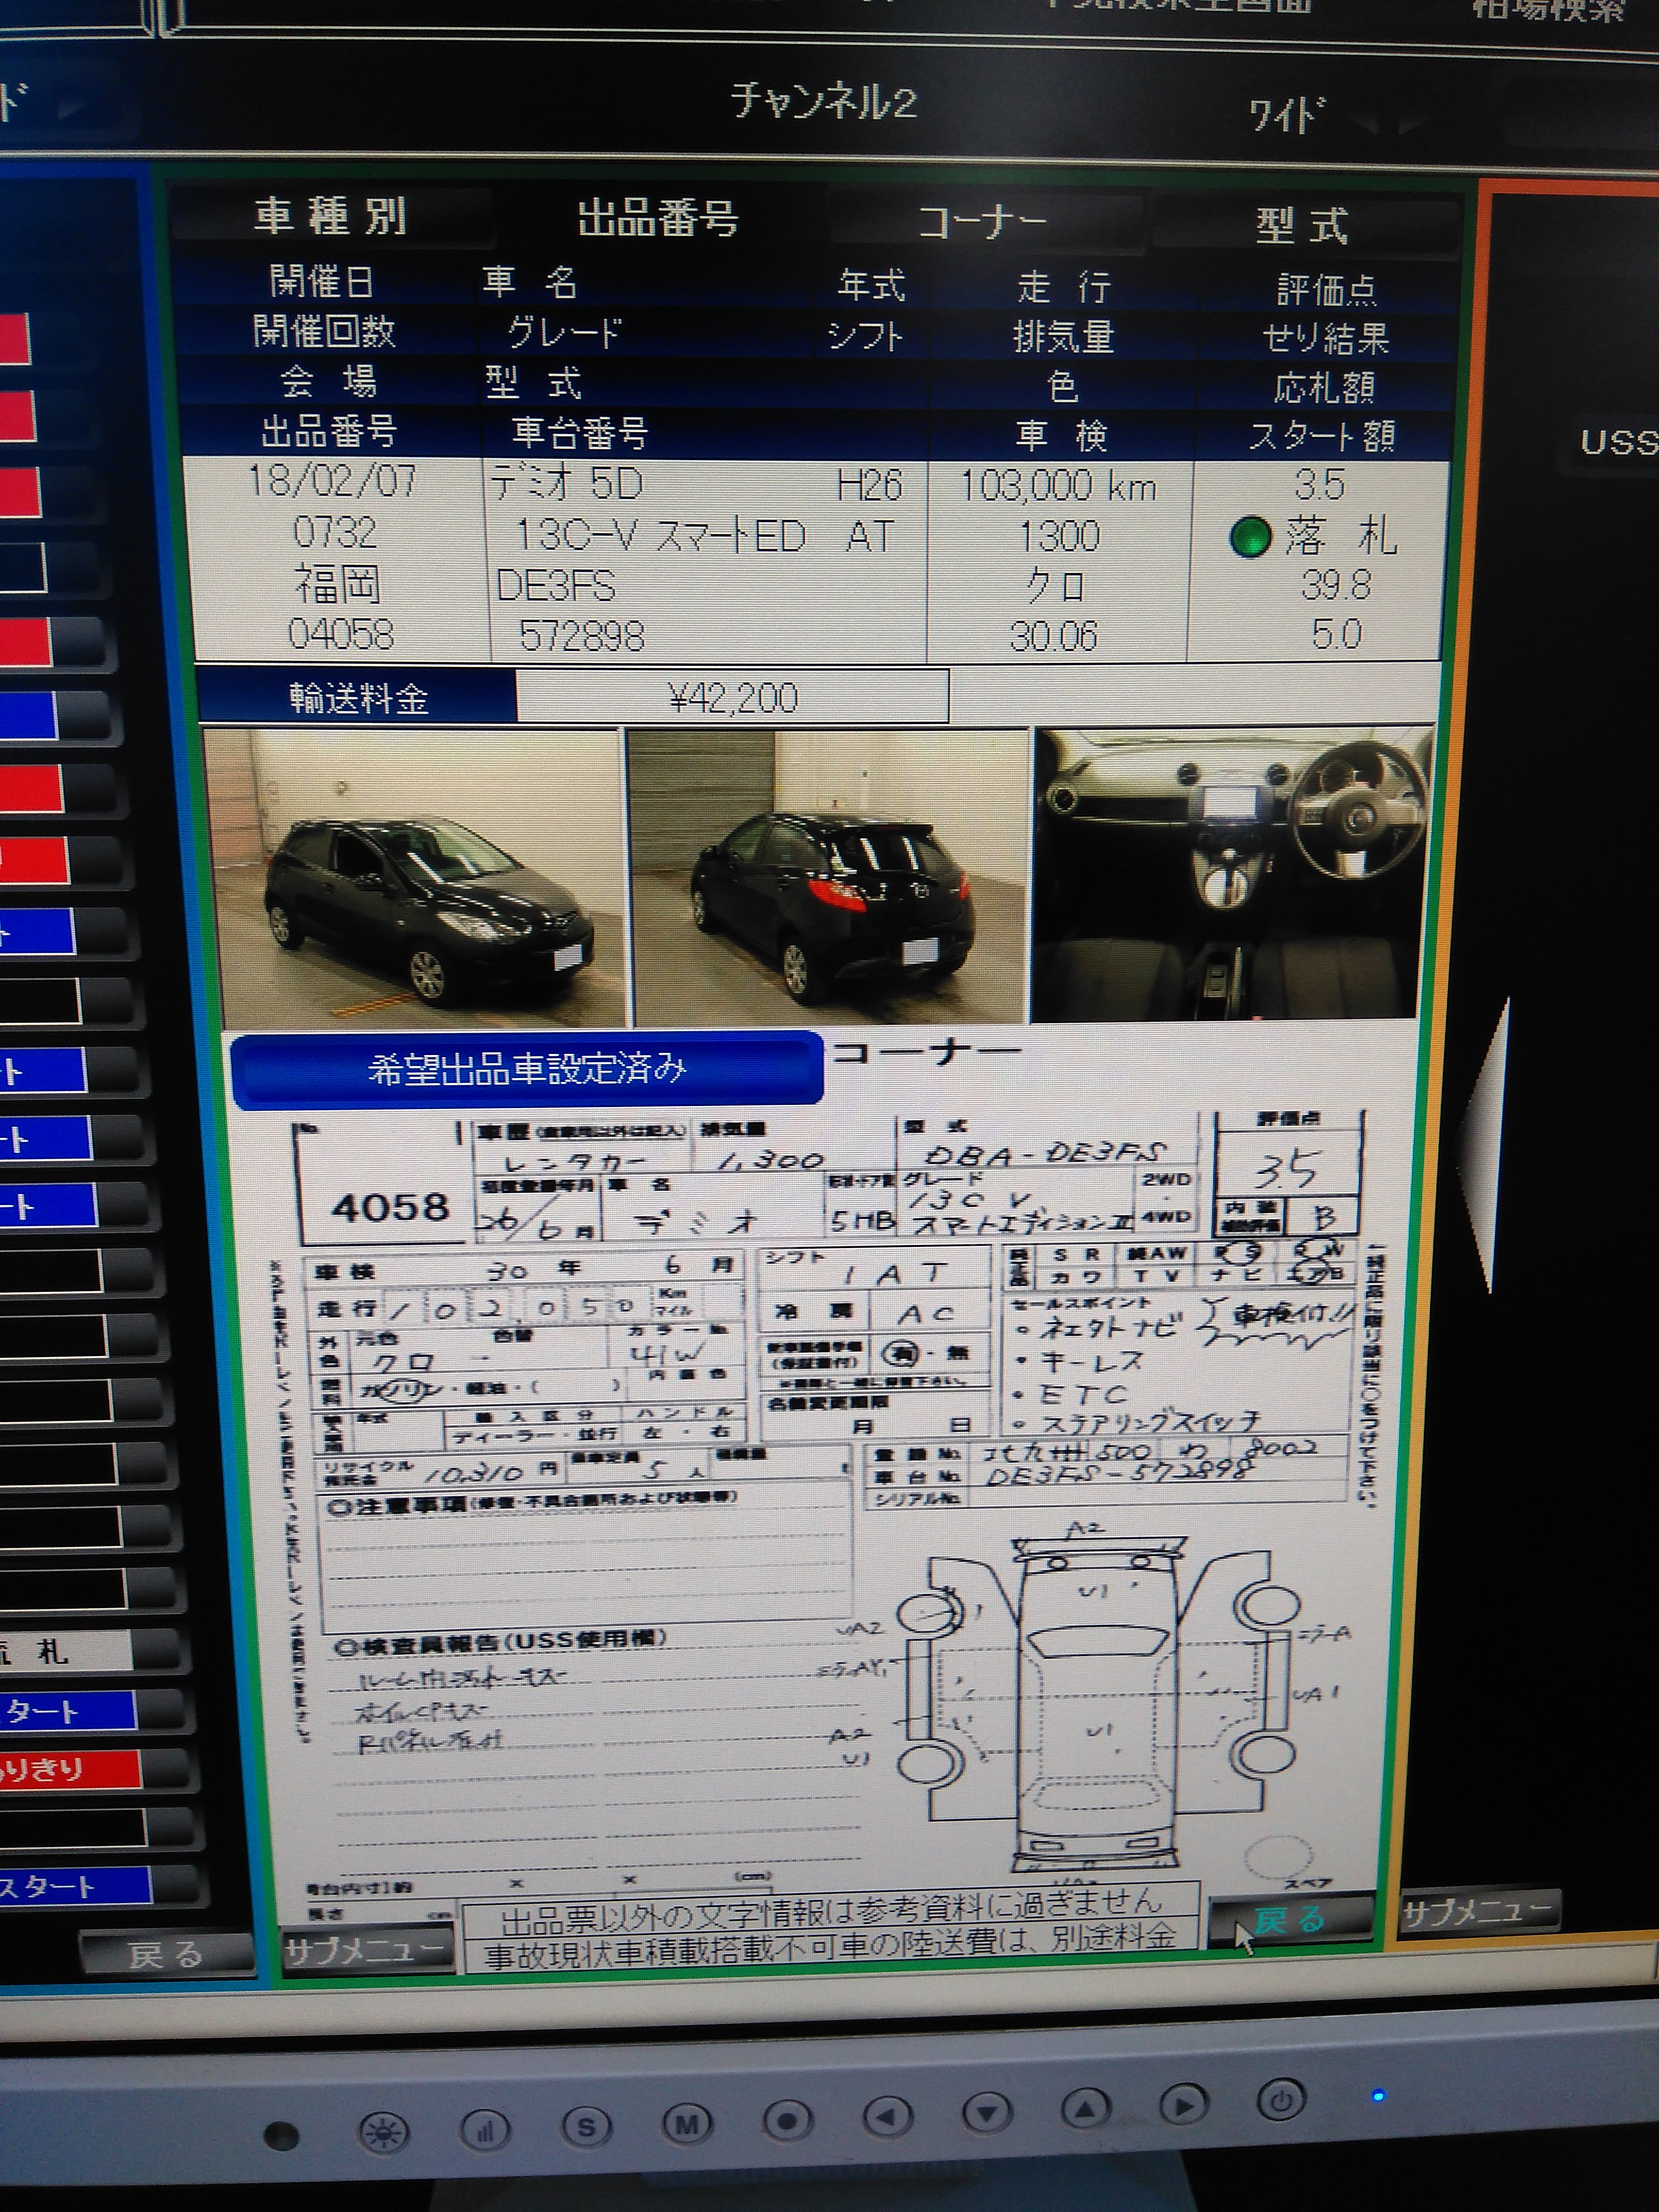Switch to the コーナー header tab
Image resolution: width=1659 pixels, height=2212 pixels.
[983, 222]
